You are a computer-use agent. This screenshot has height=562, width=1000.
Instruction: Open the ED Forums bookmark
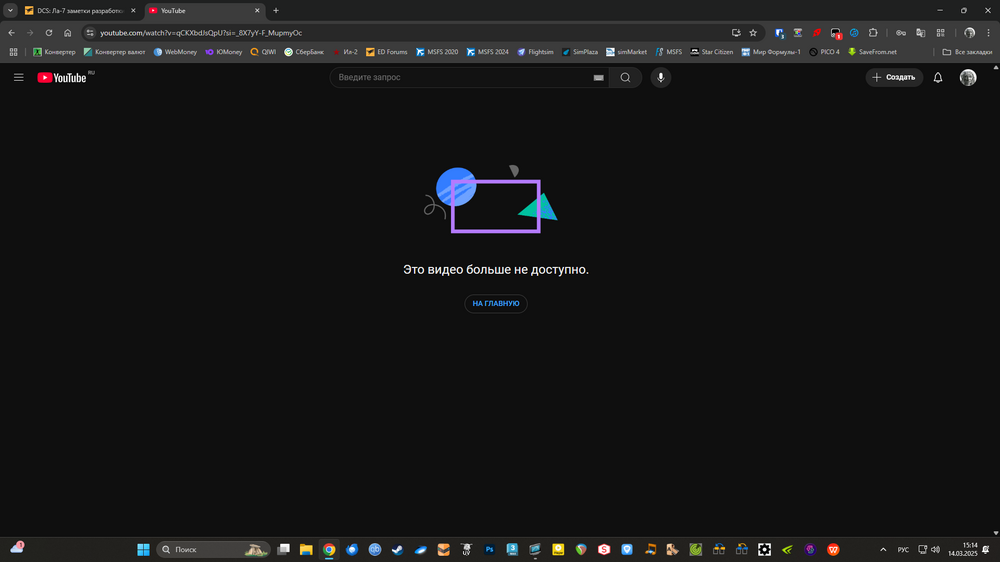tap(386, 52)
